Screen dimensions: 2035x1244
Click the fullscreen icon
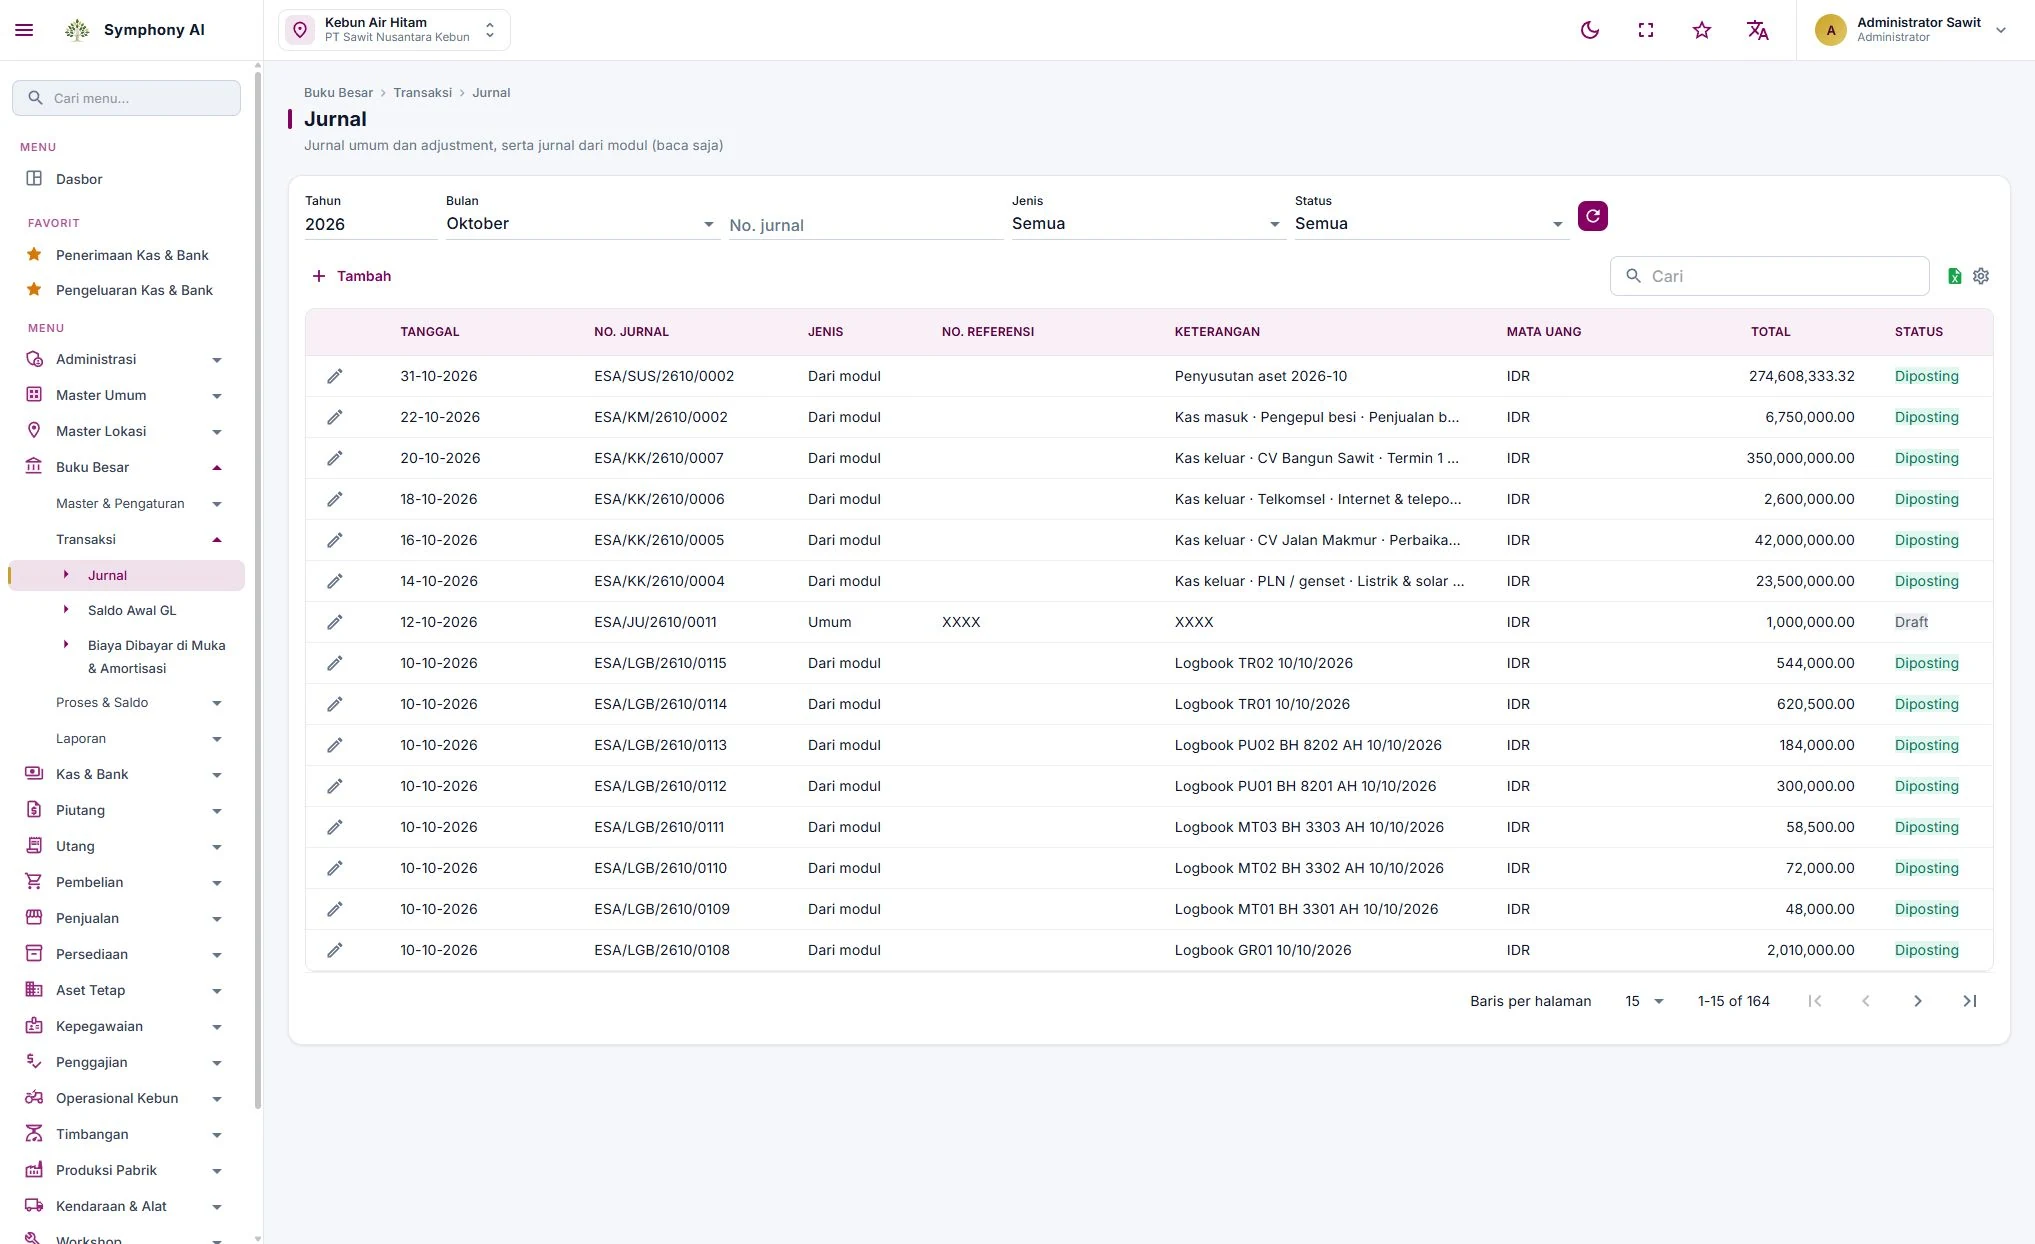pos(1646,30)
